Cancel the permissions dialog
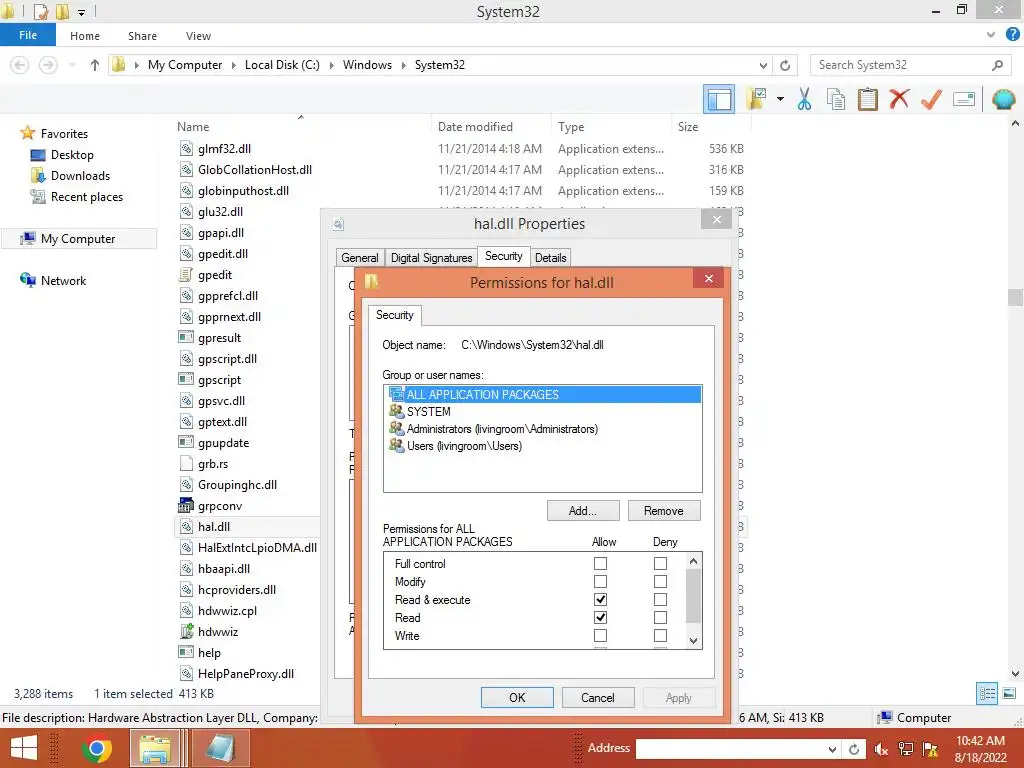1024x768 pixels. (x=598, y=697)
